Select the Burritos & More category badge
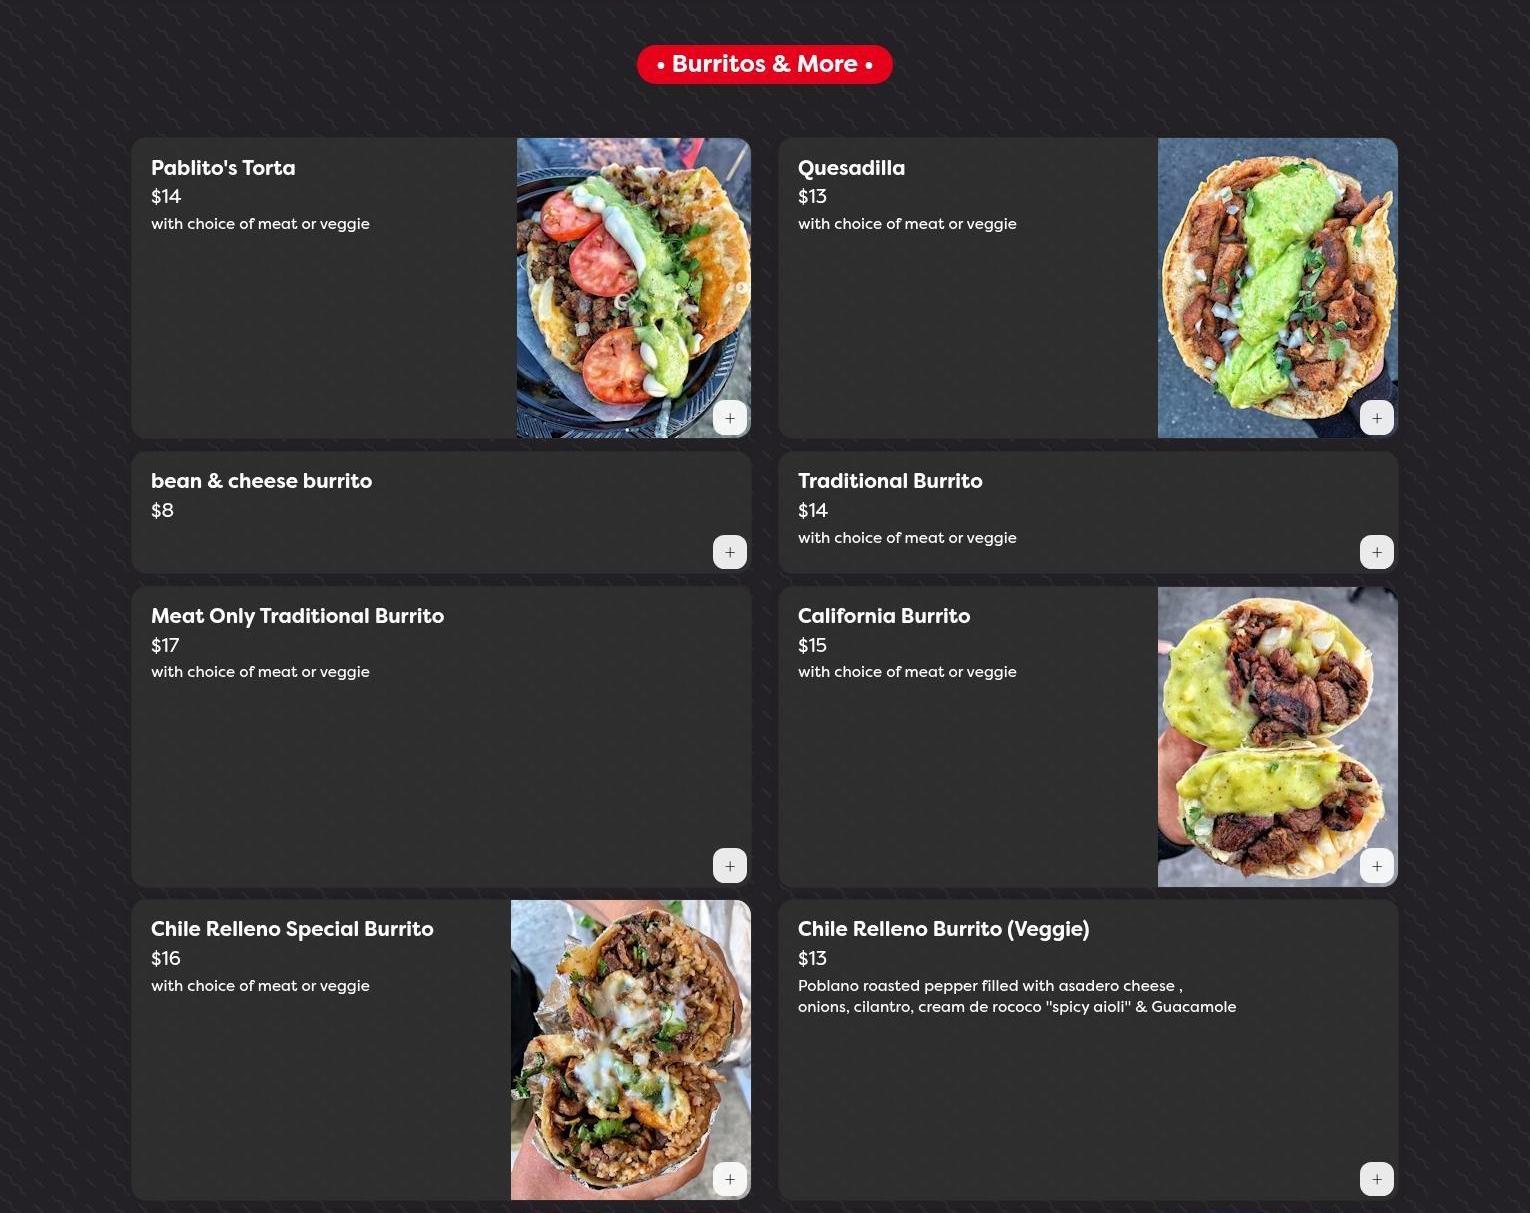The height and width of the screenshot is (1213, 1530). point(765,64)
